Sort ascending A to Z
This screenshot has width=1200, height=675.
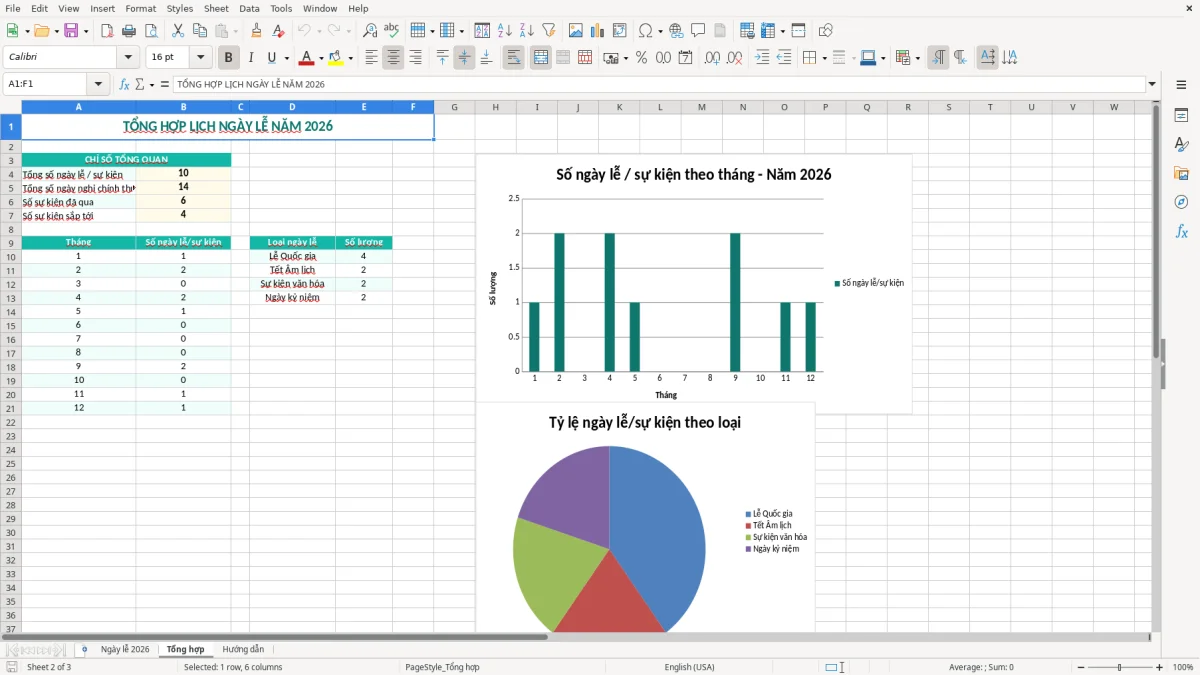pos(505,31)
